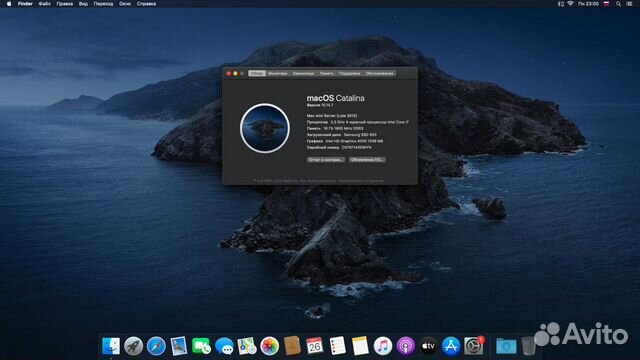Screen dimensions: 640x360
Task: Click the Wi-Fi status icon in menu bar
Action: coord(570,4)
